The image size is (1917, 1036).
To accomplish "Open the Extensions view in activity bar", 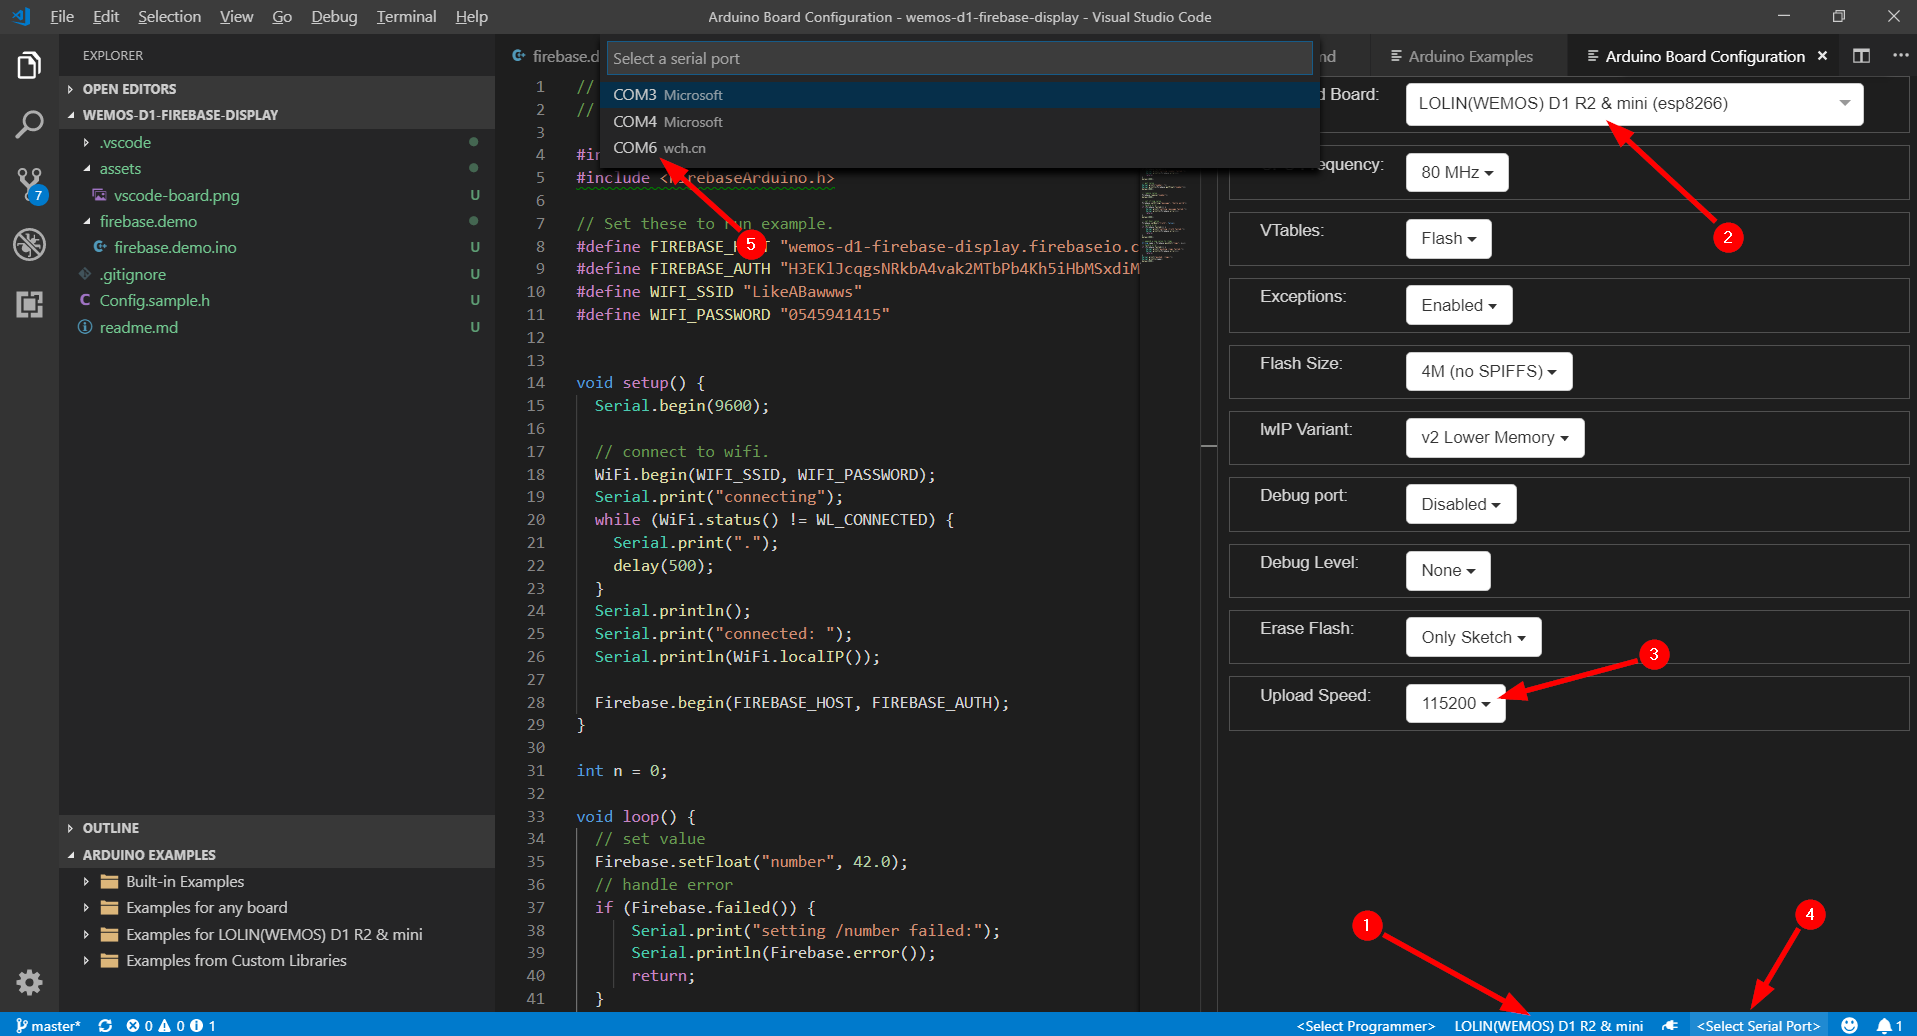I will [29, 304].
